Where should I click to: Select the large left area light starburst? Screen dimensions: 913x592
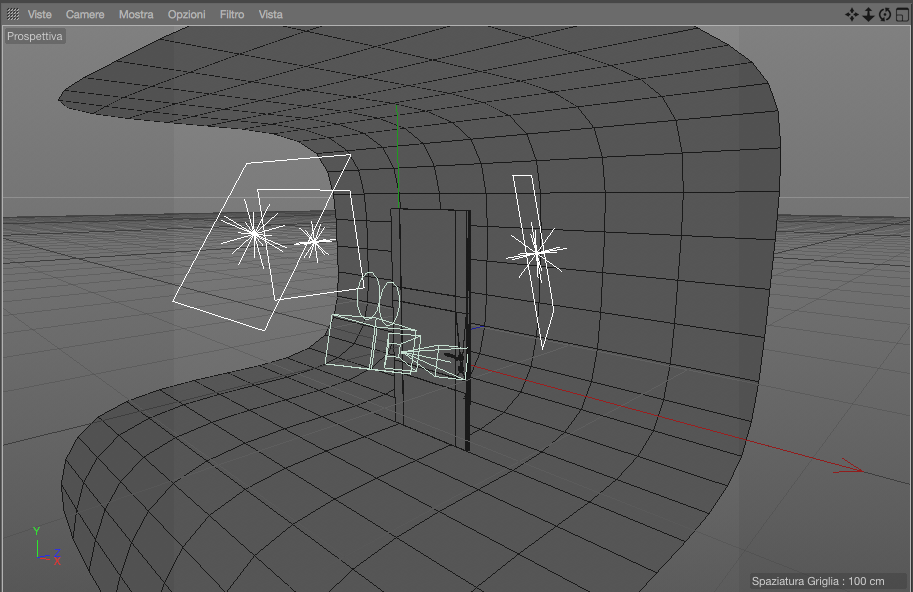(x=254, y=235)
